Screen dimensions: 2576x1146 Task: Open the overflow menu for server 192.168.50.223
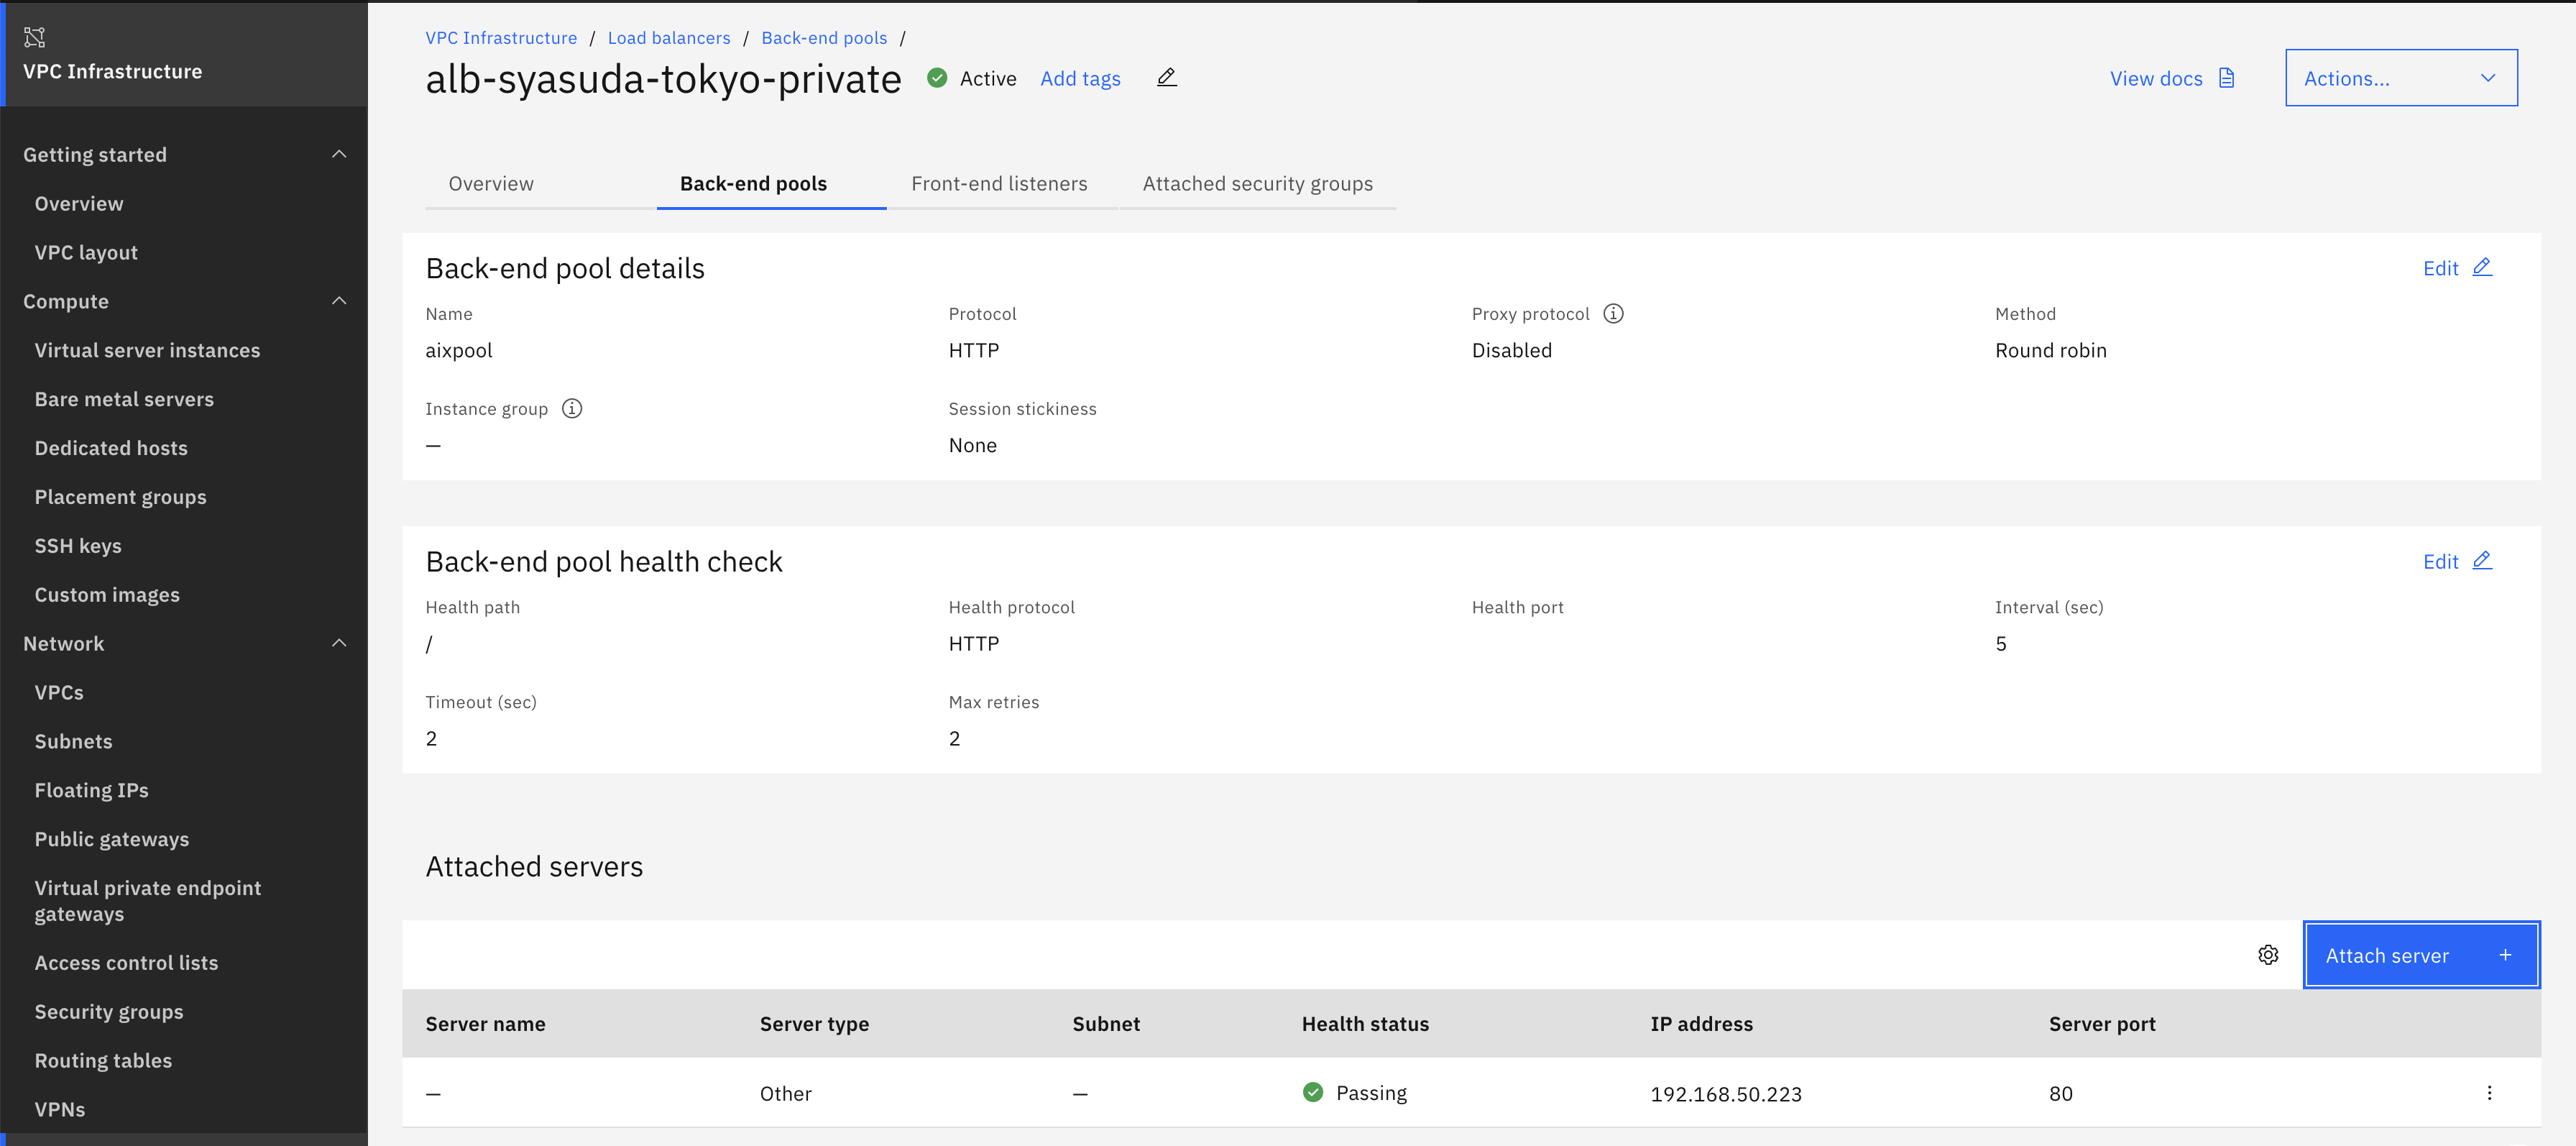coord(2489,1093)
